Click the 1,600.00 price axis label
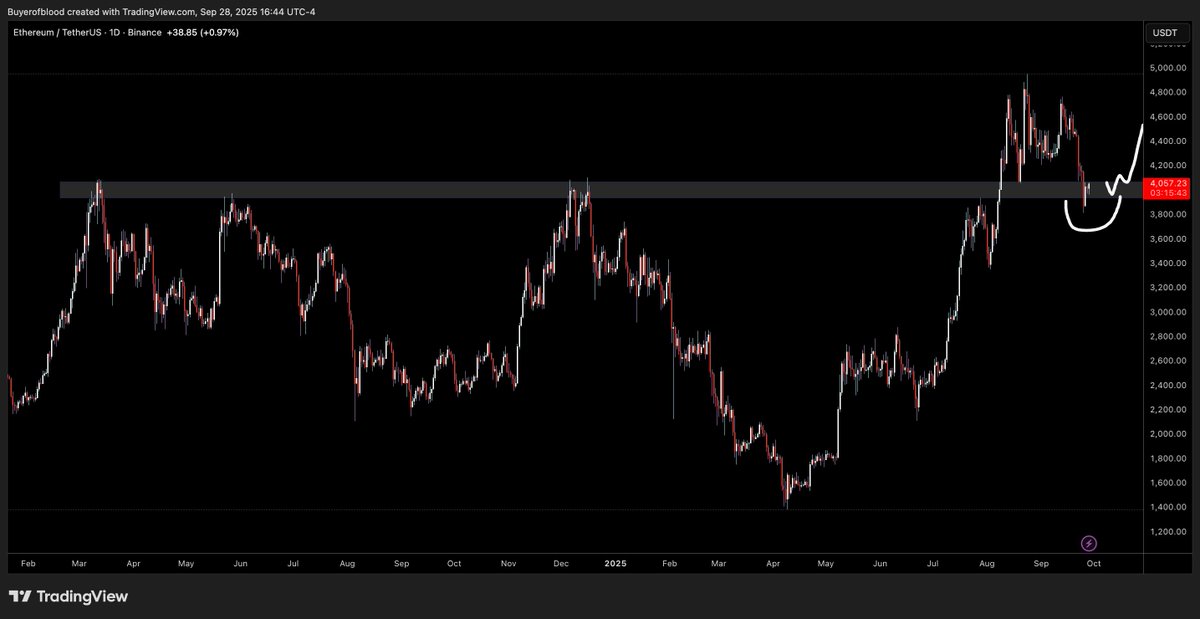 point(1168,483)
